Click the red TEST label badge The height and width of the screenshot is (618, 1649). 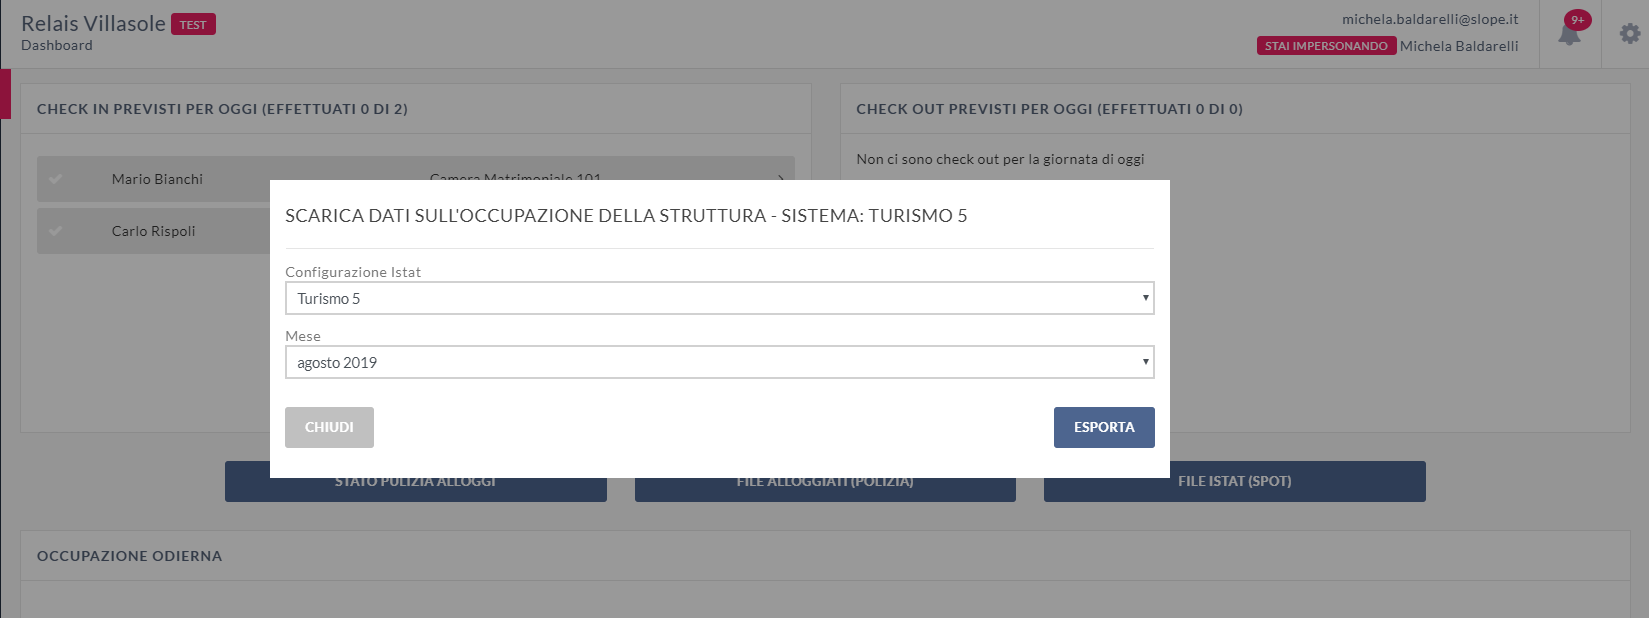pos(193,25)
